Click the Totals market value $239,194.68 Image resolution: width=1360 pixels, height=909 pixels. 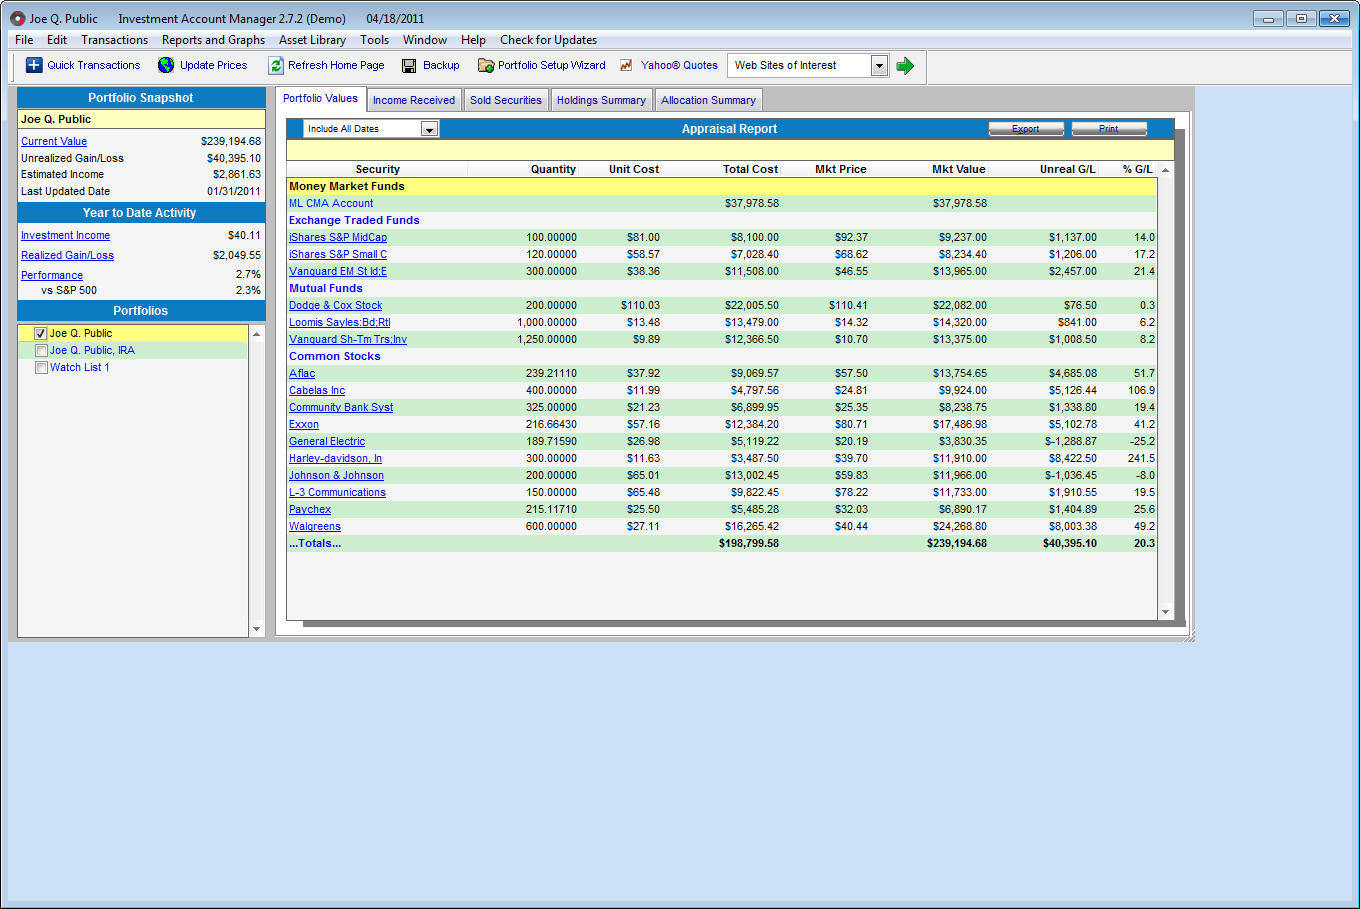[957, 544]
